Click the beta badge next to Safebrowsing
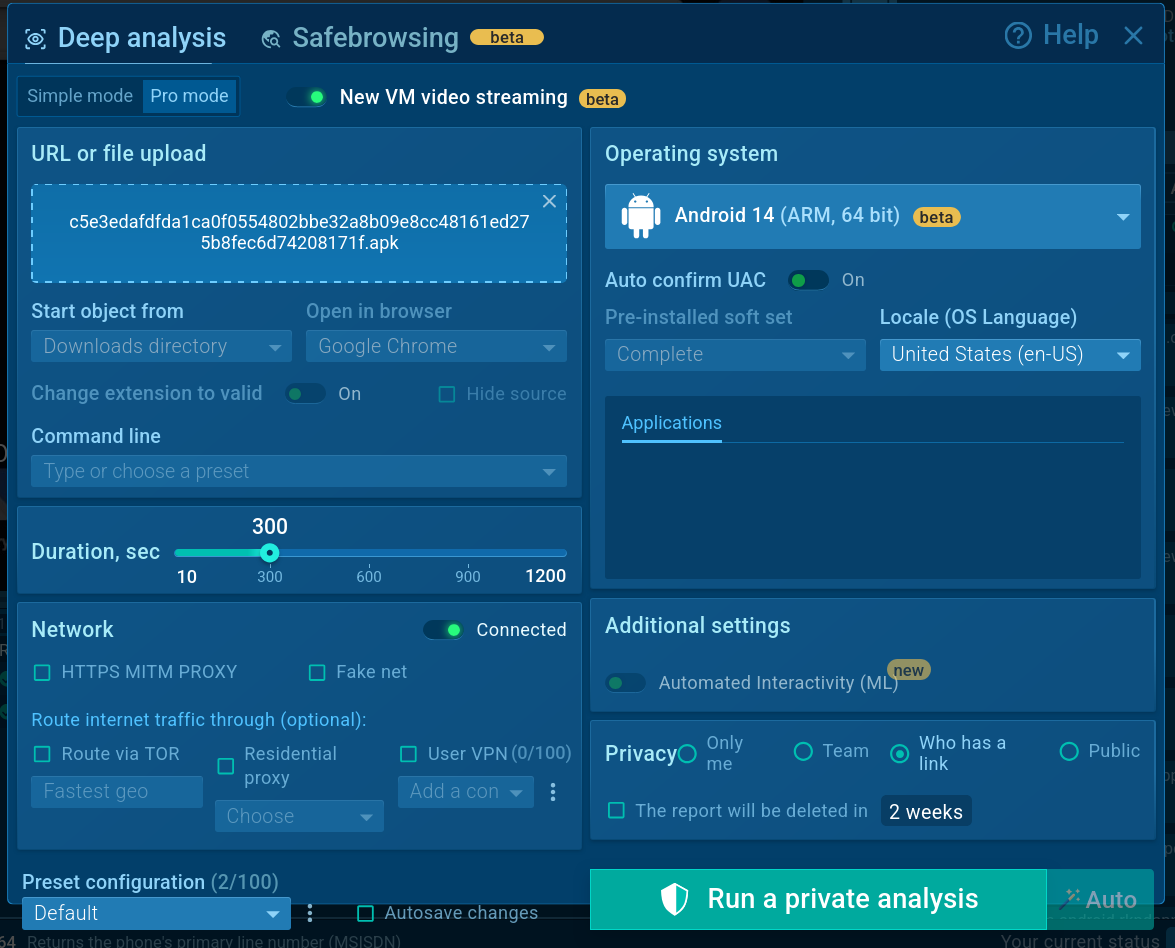This screenshot has width=1175, height=948. pyautogui.click(x=507, y=37)
